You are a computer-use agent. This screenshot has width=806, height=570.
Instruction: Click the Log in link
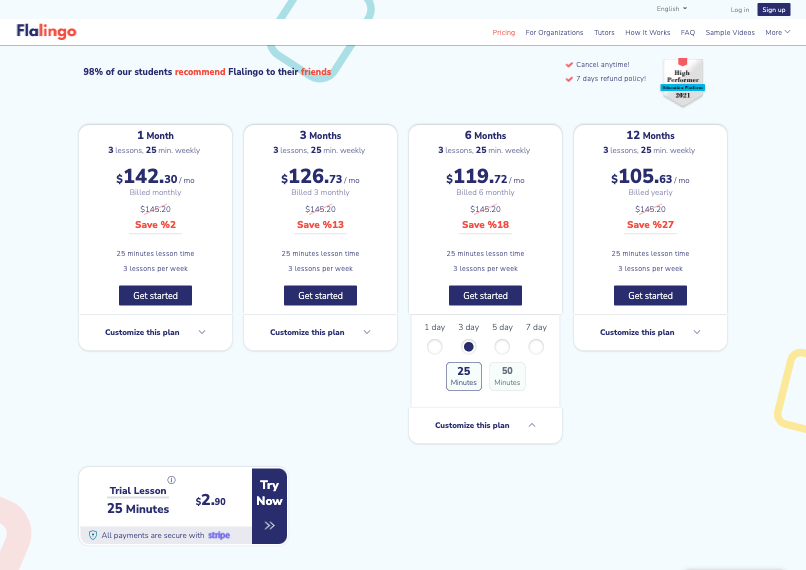pyautogui.click(x=740, y=10)
